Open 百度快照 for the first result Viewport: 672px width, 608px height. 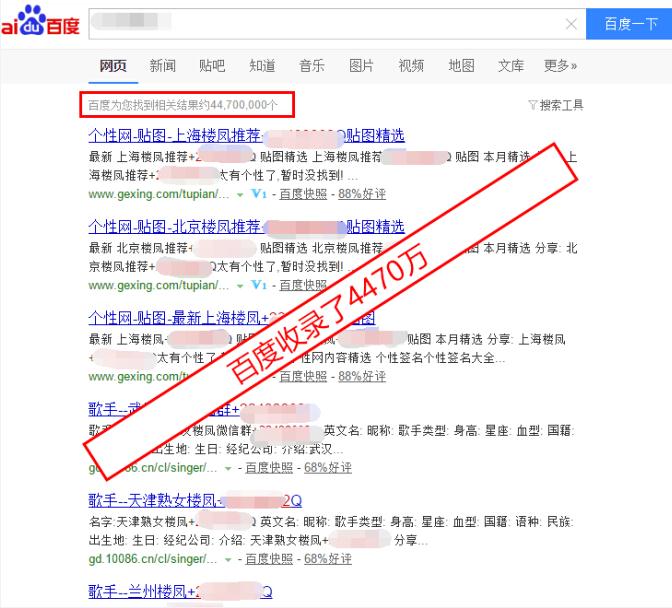coord(303,194)
